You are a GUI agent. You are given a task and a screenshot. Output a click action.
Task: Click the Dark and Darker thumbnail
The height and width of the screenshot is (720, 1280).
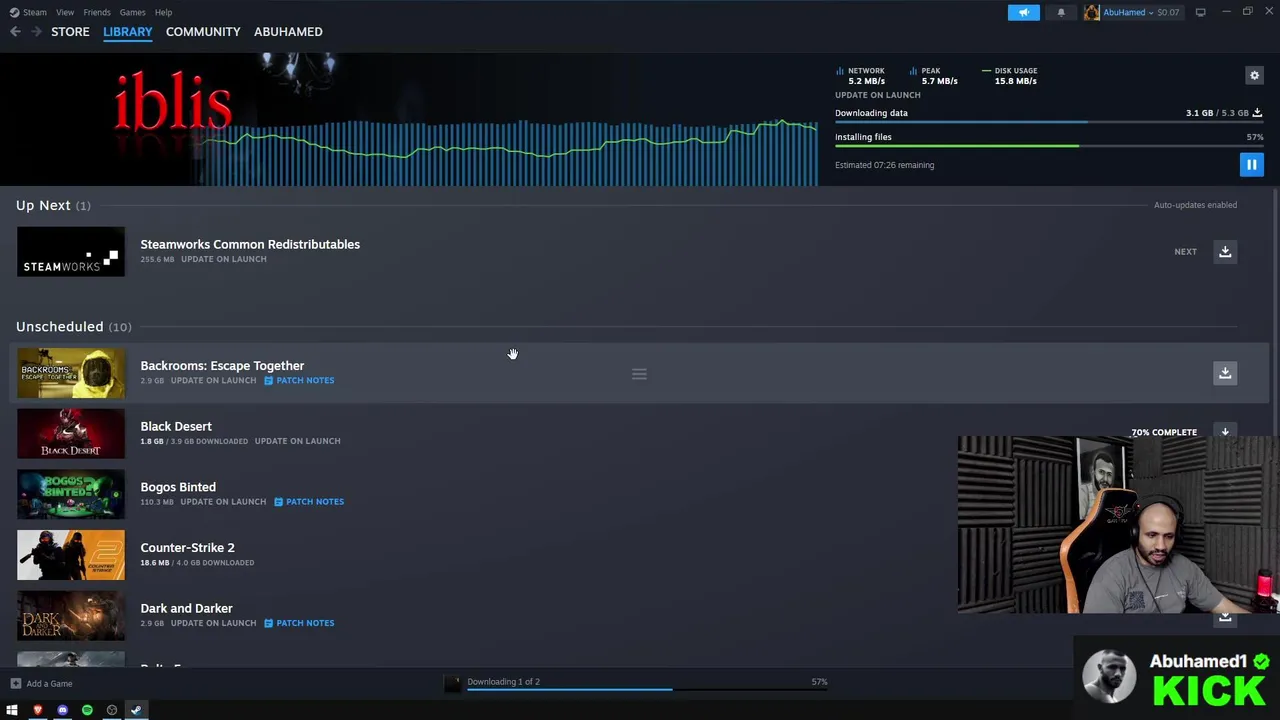(71, 616)
